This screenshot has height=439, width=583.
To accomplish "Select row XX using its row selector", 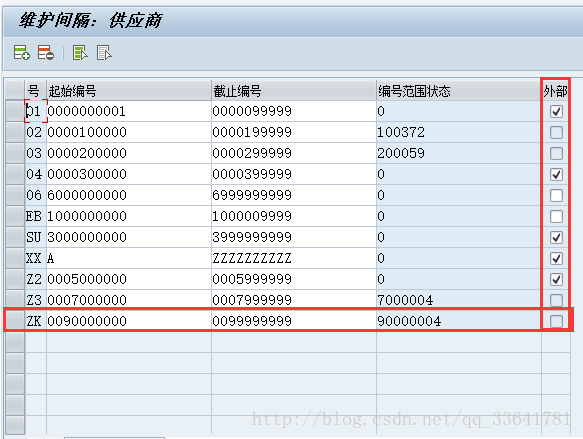I will [15, 258].
